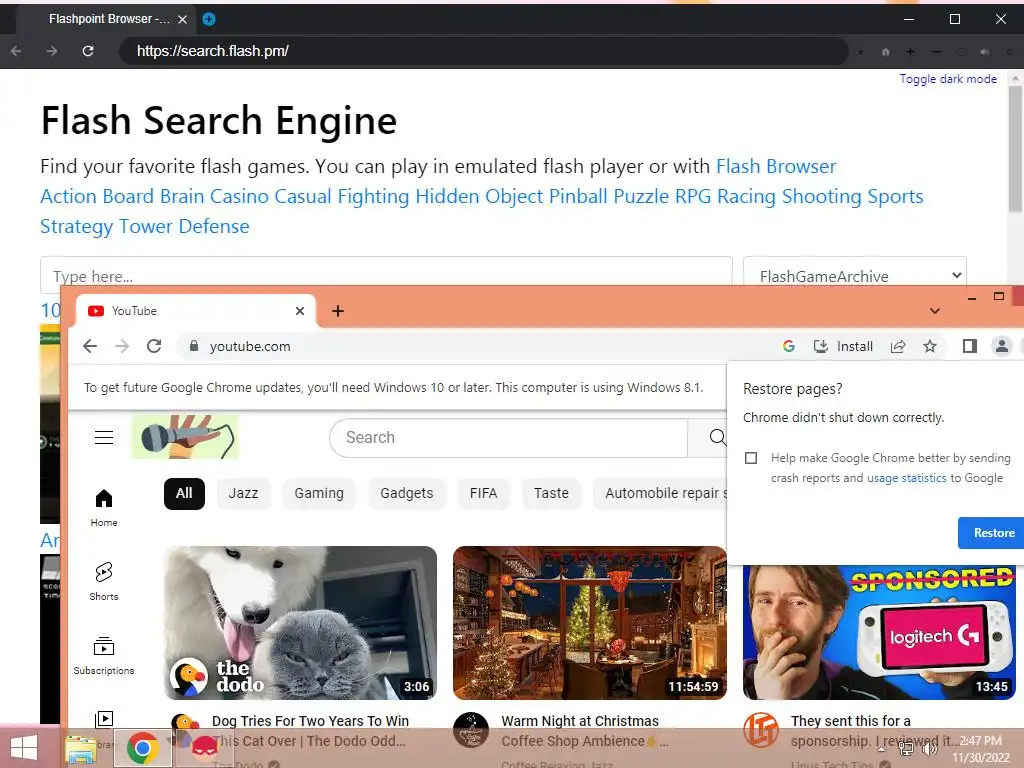Image resolution: width=1024 pixels, height=768 pixels.
Task: Go back in Flashpoint Browser
Action: tap(16, 51)
